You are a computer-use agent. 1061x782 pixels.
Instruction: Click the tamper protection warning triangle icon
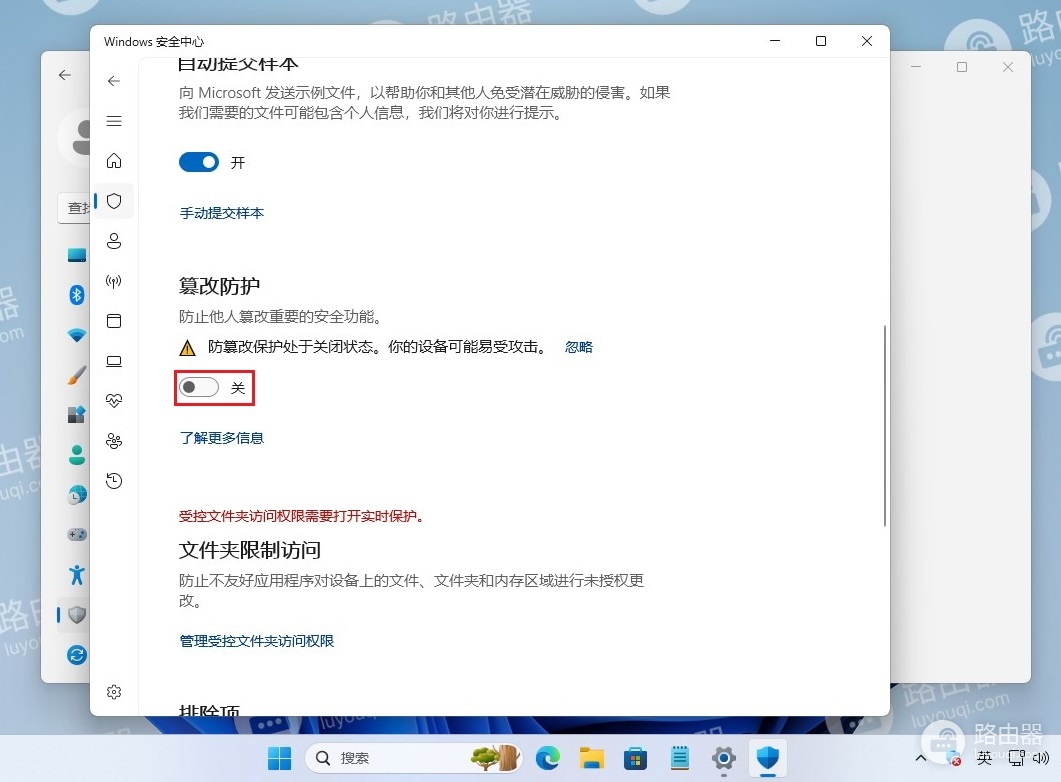(x=187, y=348)
